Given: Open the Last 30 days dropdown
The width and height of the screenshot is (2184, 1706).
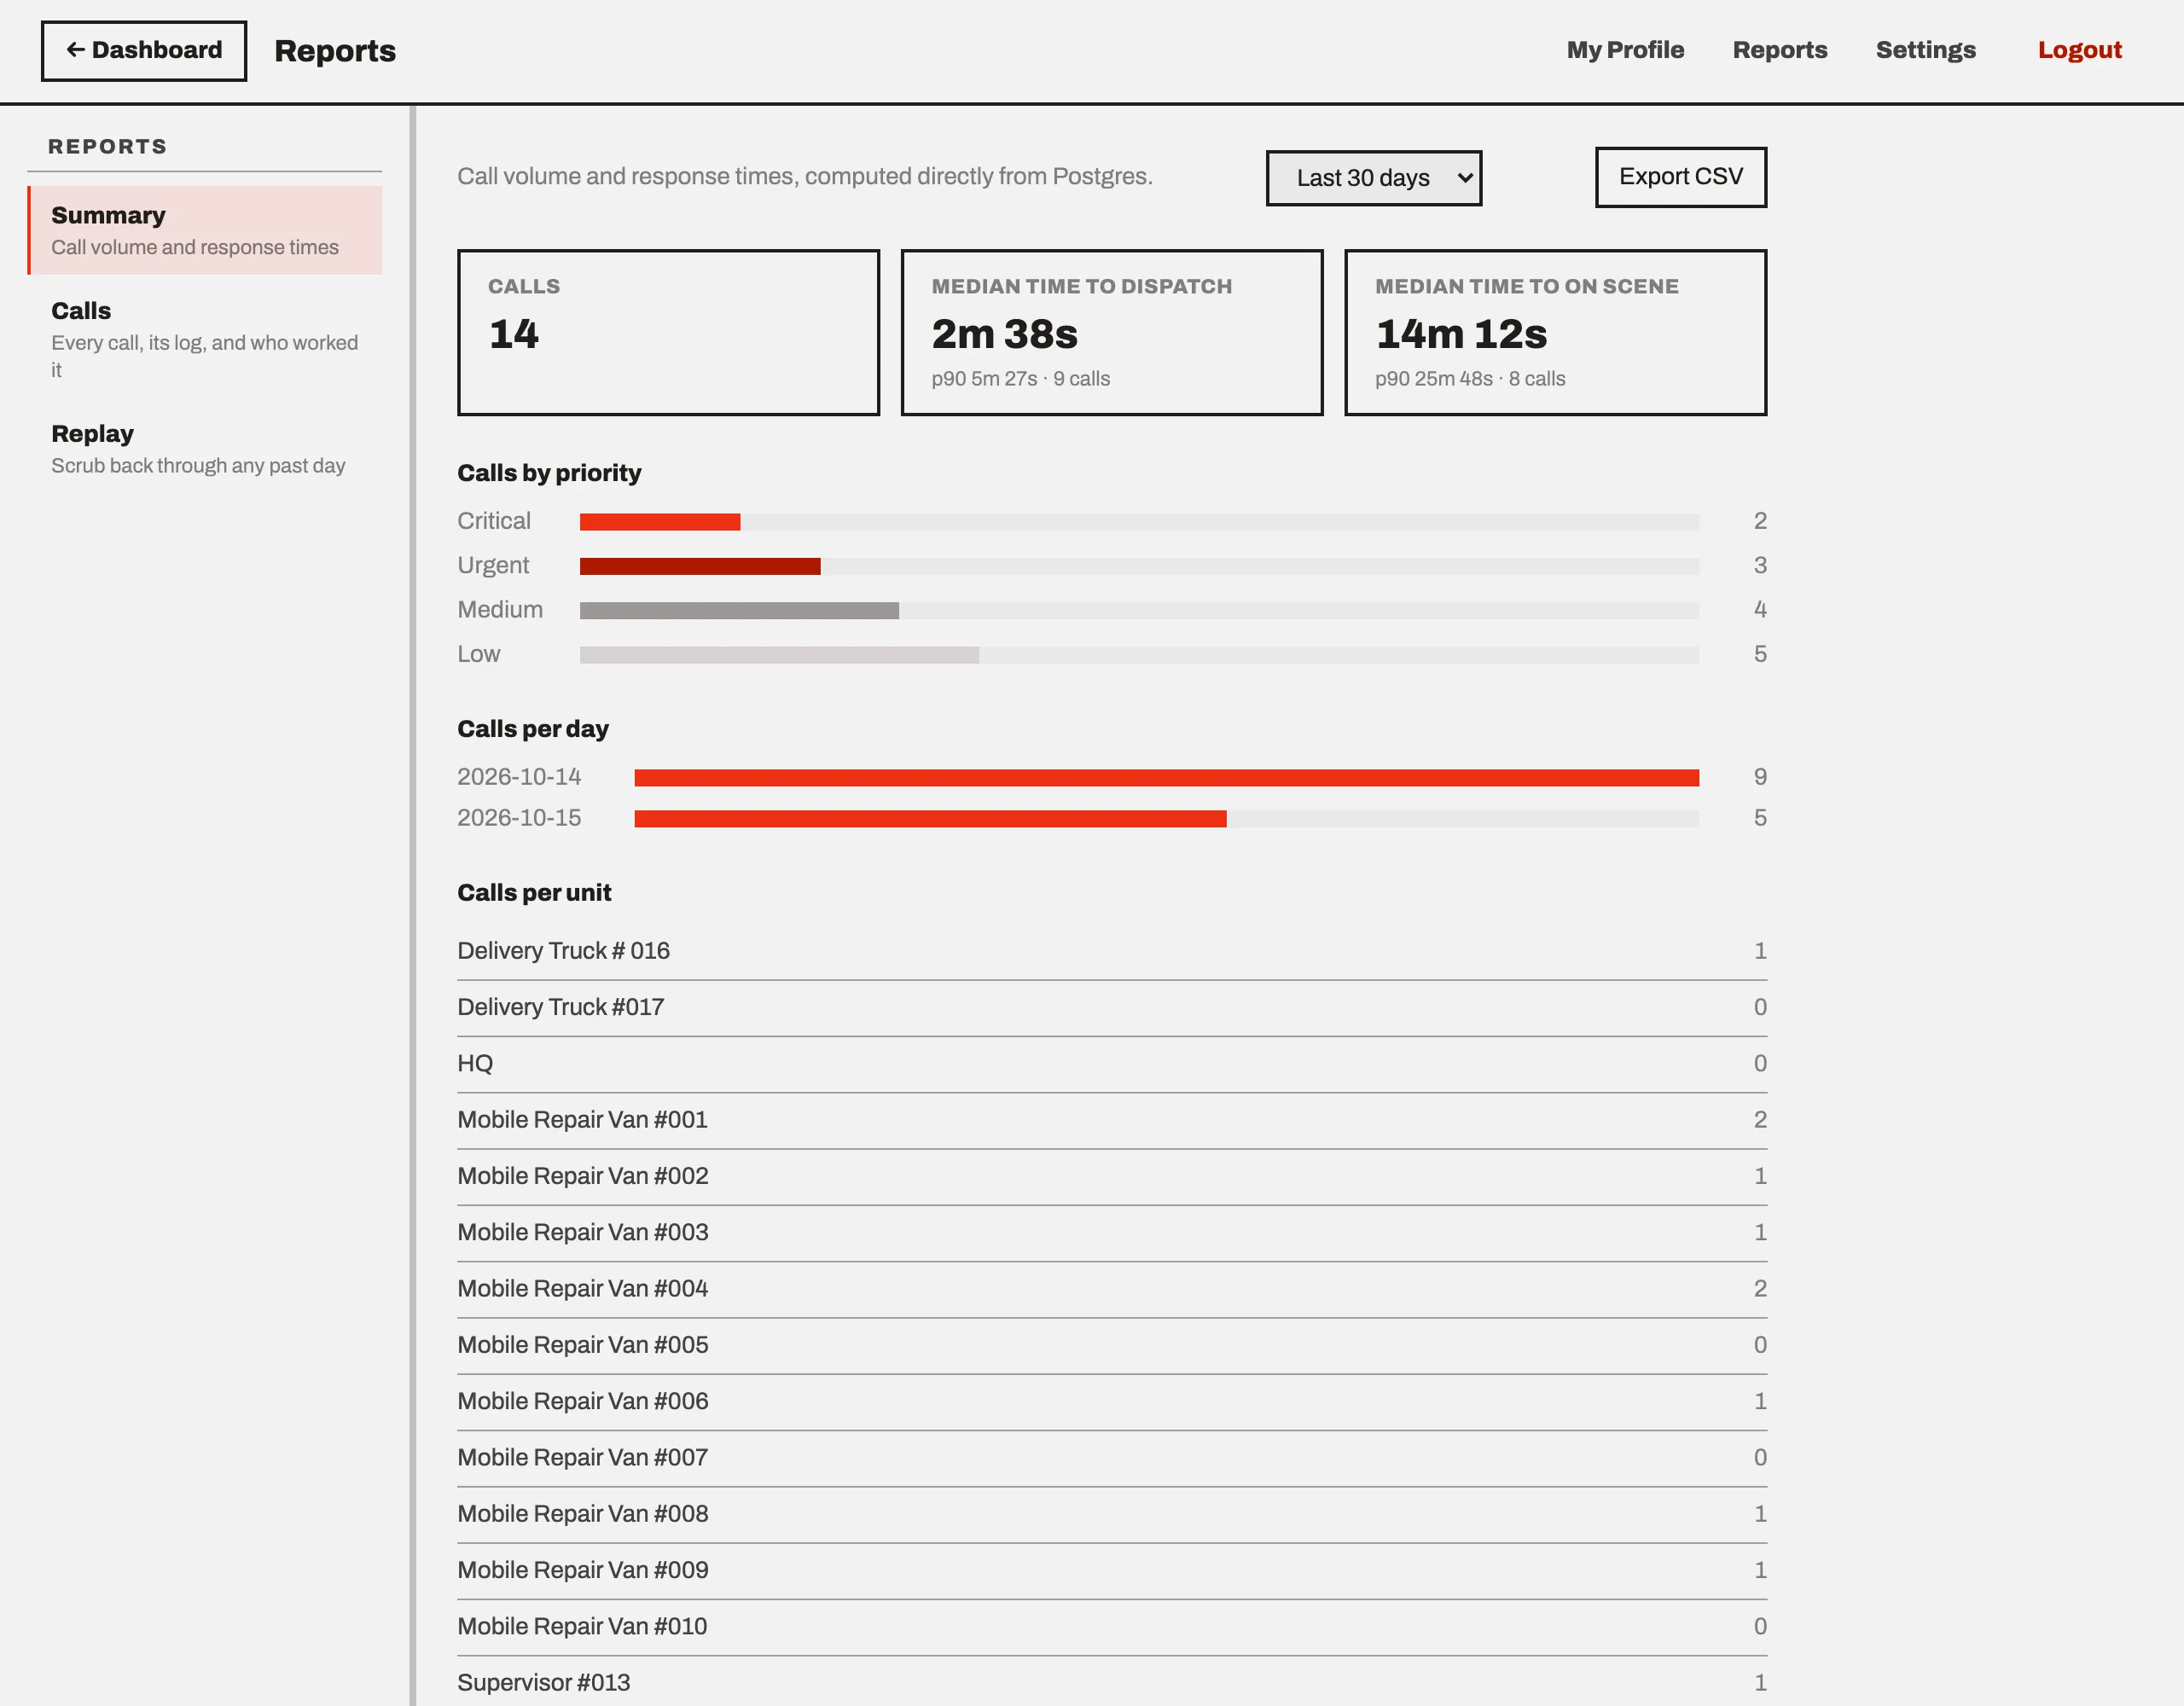Looking at the screenshot, I should pos(1374,178).
